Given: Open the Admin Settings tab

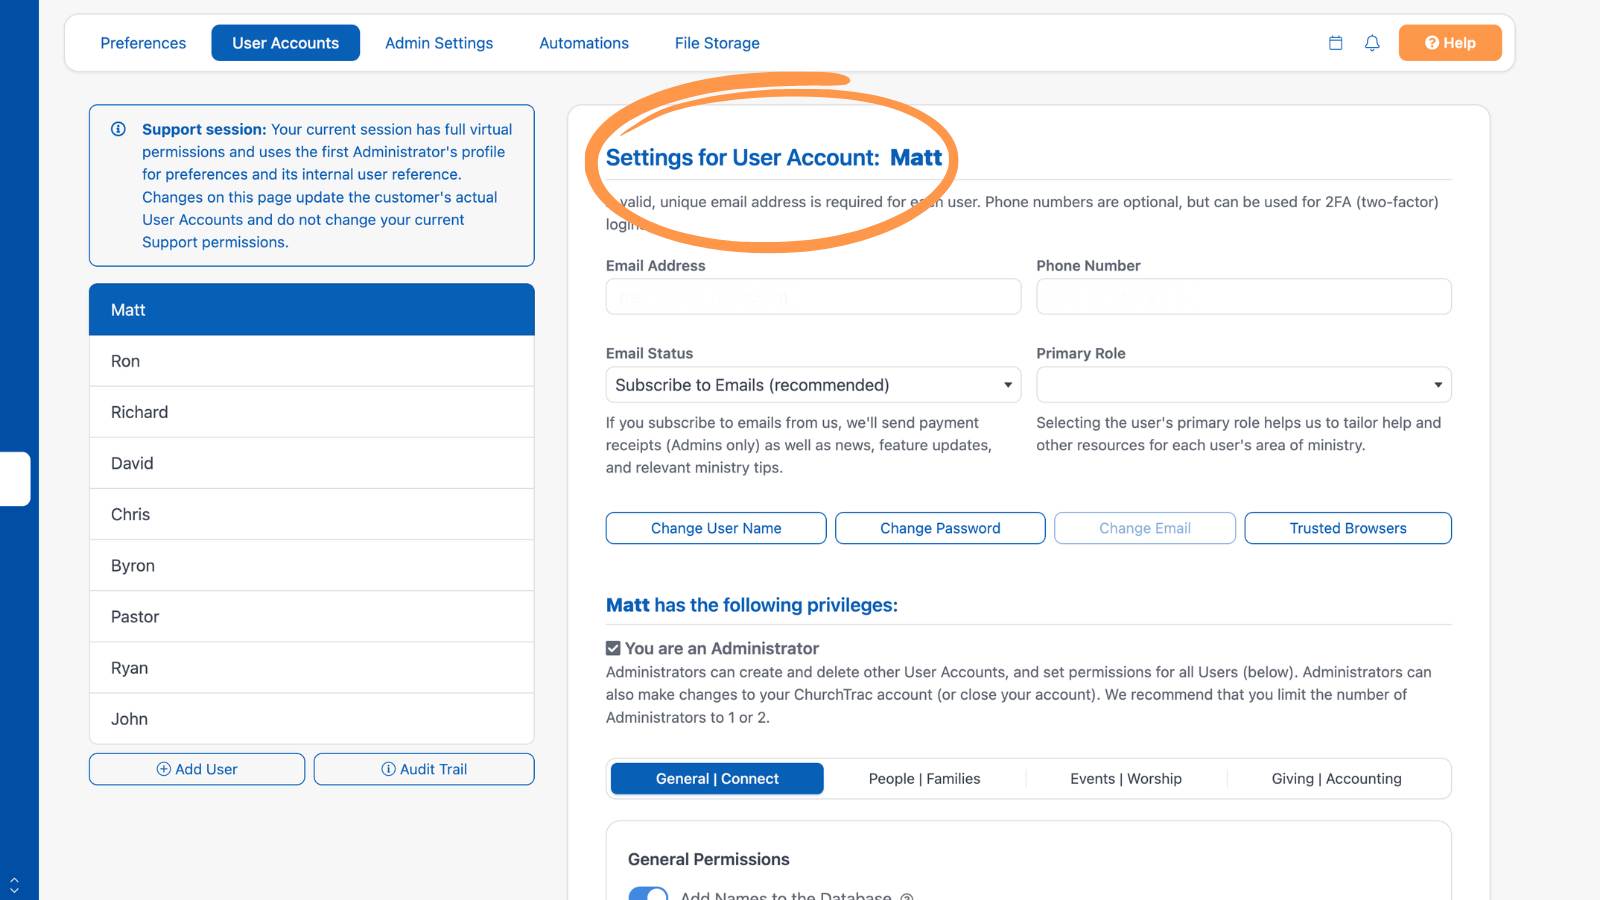Looking at the screenshot, I should 439,43.
